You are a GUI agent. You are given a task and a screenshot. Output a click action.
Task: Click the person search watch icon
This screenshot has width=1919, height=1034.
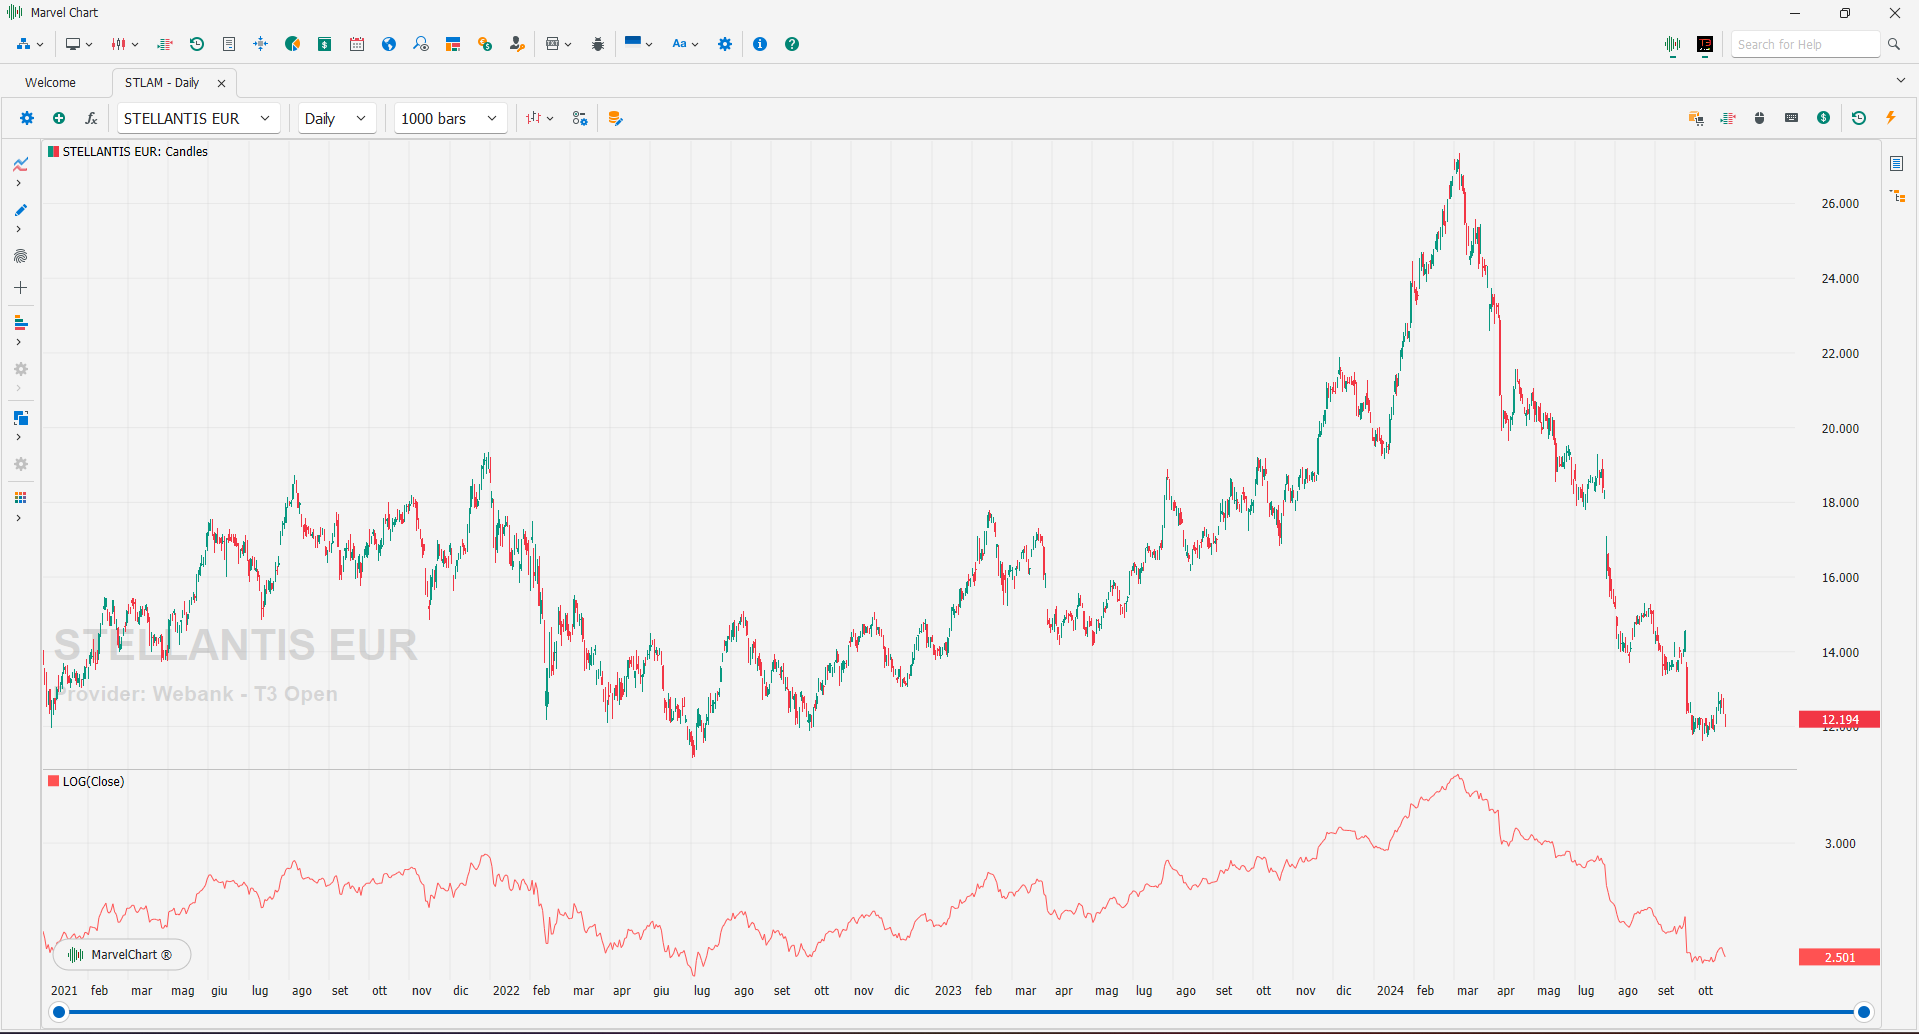421,44
